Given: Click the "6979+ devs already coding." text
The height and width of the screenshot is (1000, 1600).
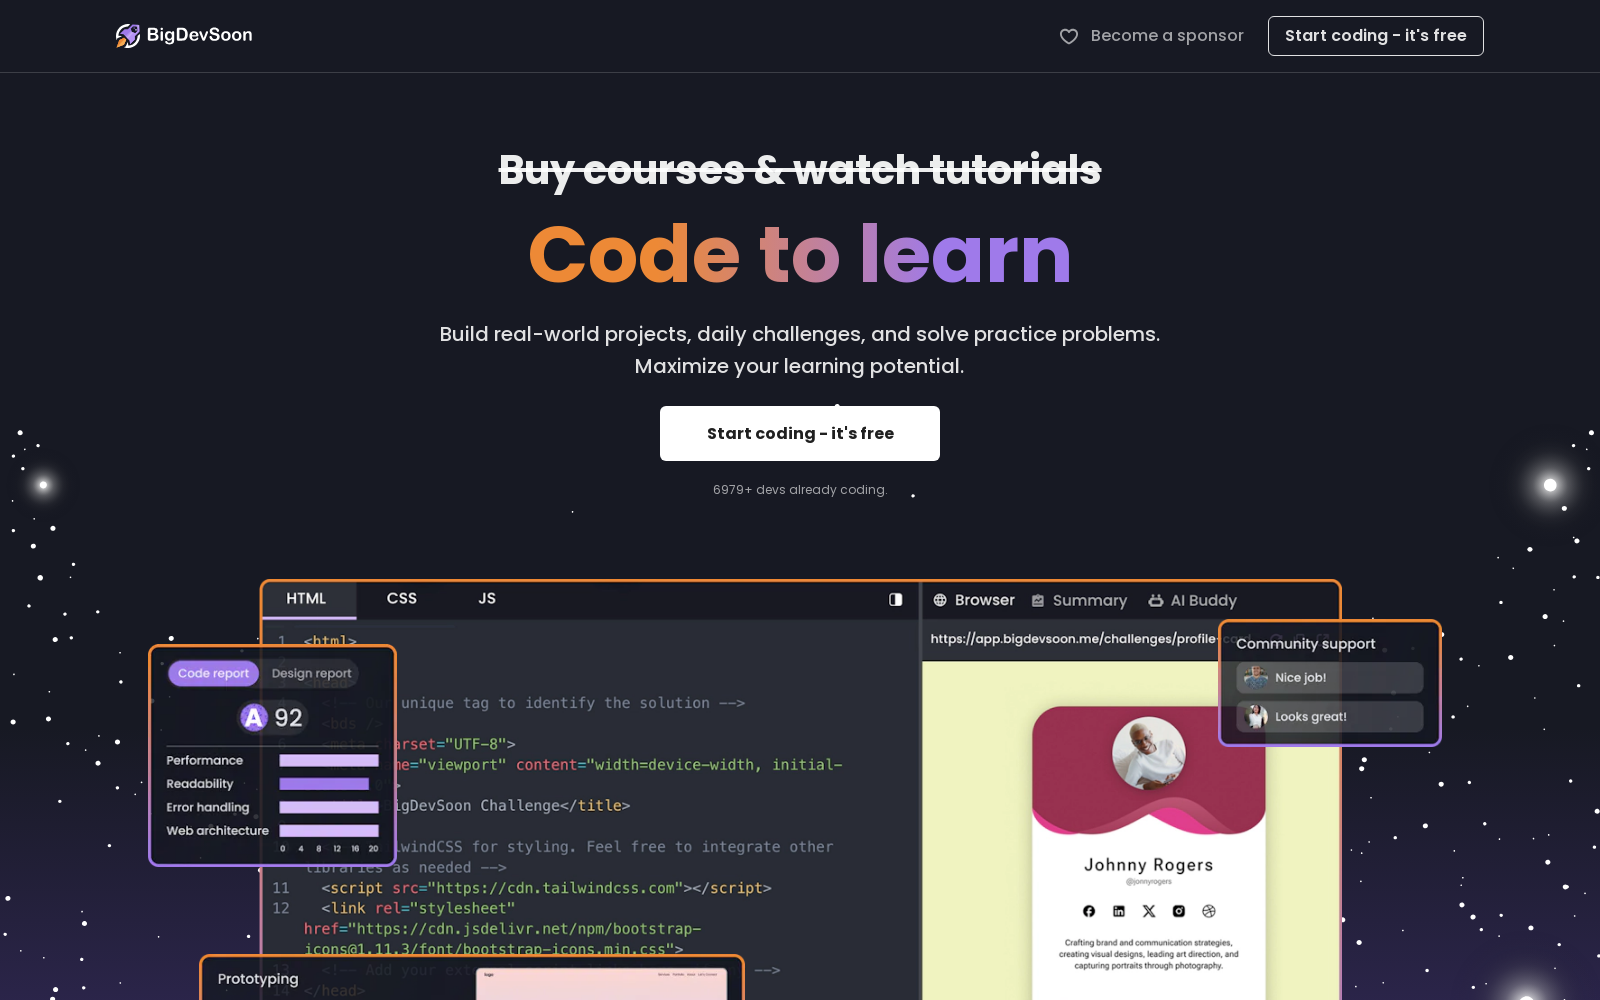Looking at the screenshot, I should click(800, 490).
